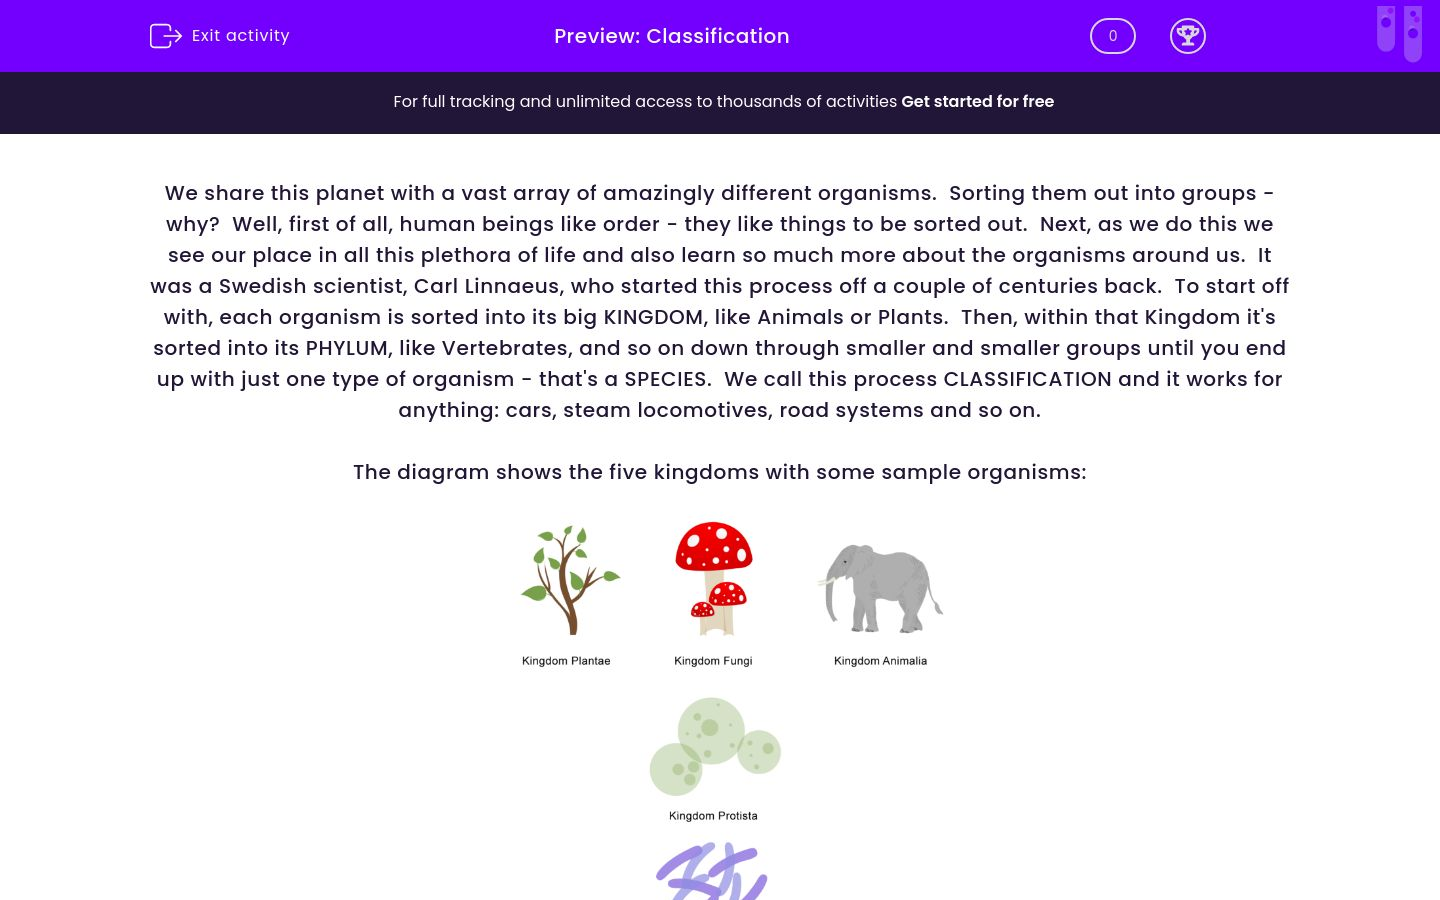Open the trophy achievements icon
Image resolution: width=1440 pixels, height=900 pixels.
coord(1188,35)
